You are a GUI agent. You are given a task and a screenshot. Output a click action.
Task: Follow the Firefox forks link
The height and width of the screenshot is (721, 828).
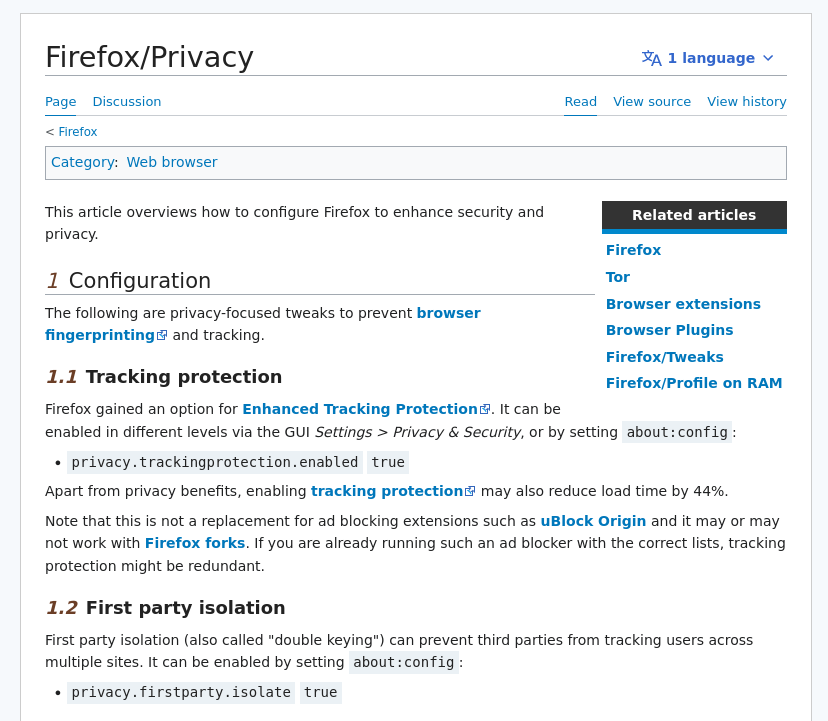pyautogui.click(x=195, y=543)
